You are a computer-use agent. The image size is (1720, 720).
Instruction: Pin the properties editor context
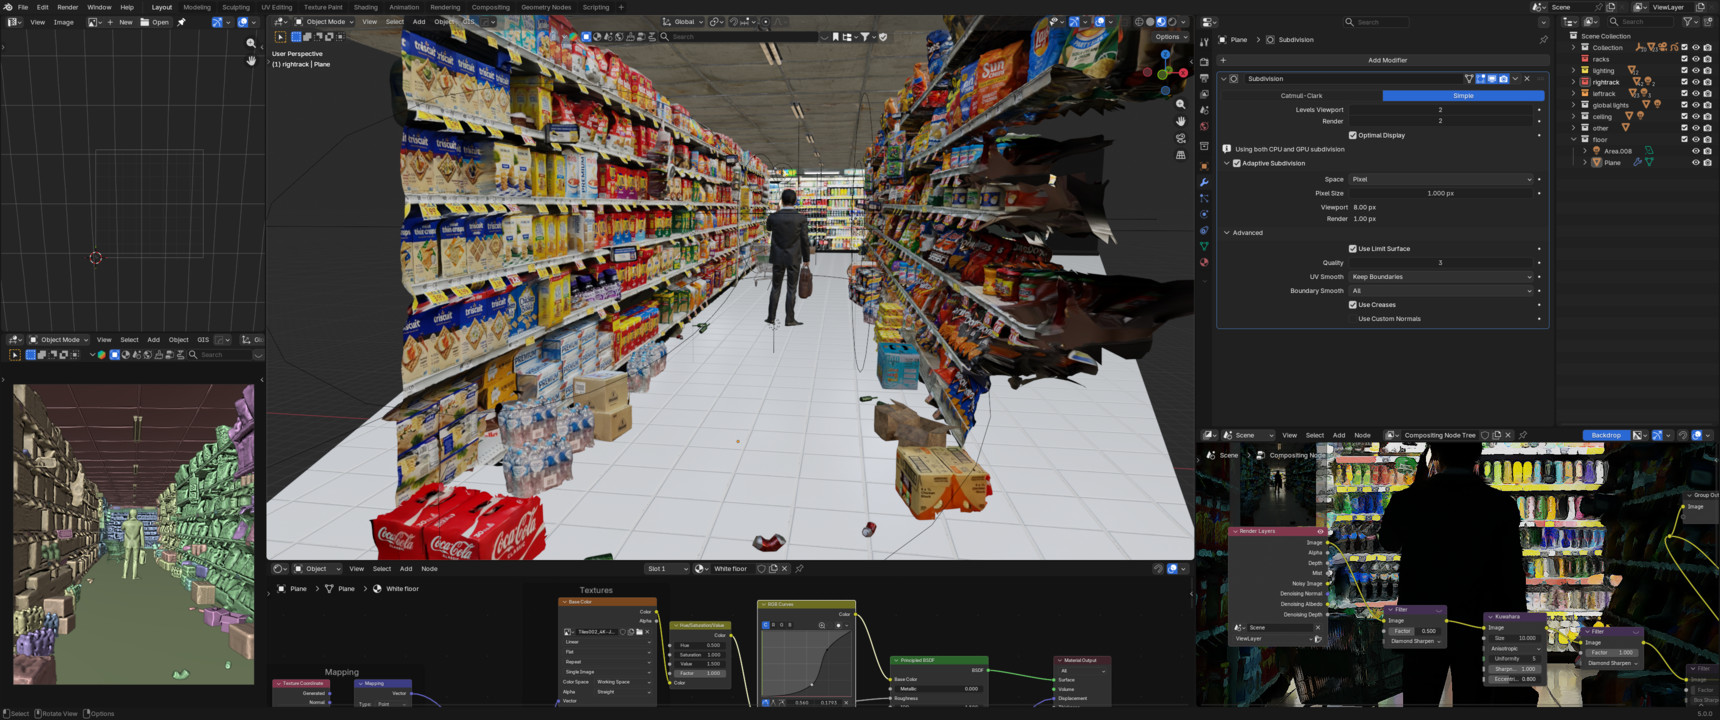pos(1544,40)
